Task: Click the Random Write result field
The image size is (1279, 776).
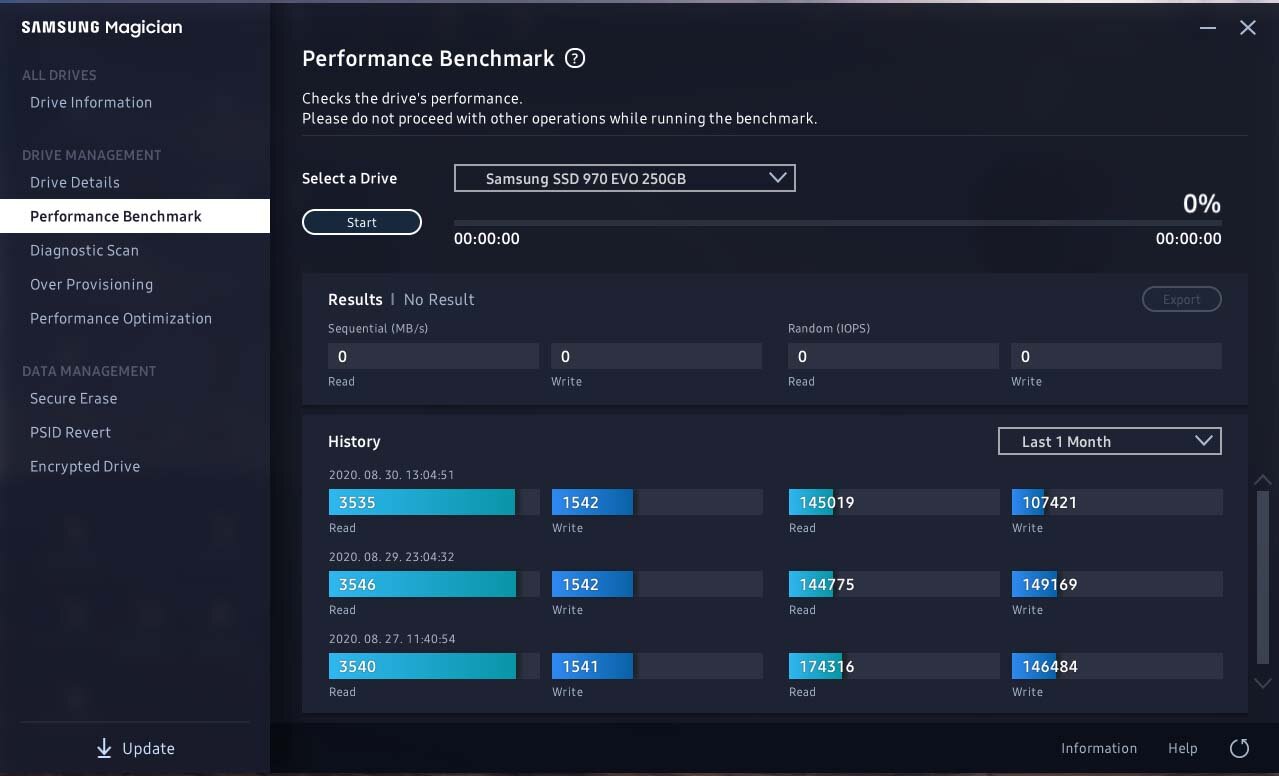Action: coord(1116,356)
